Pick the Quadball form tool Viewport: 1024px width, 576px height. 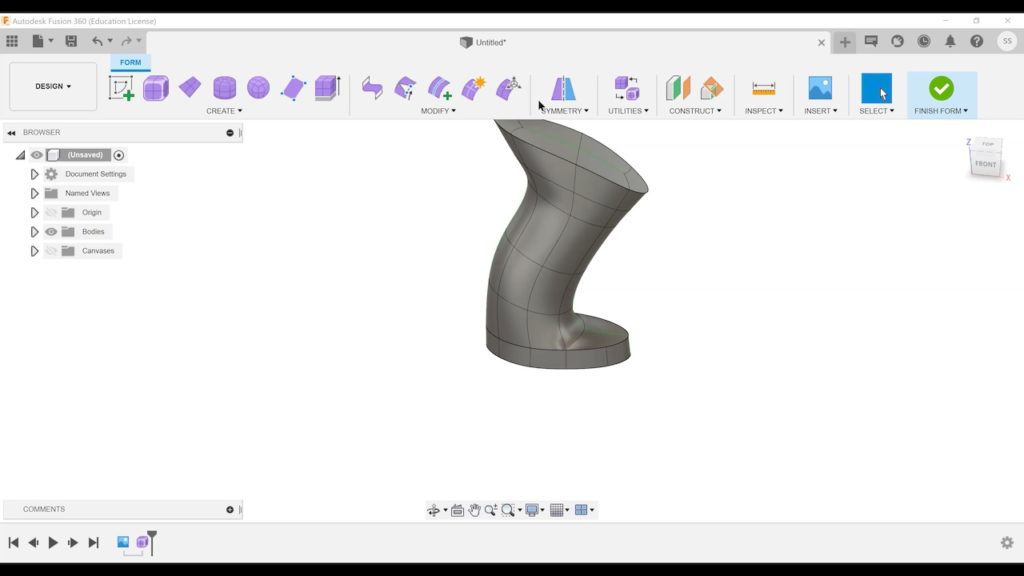[x=258, y=88]
